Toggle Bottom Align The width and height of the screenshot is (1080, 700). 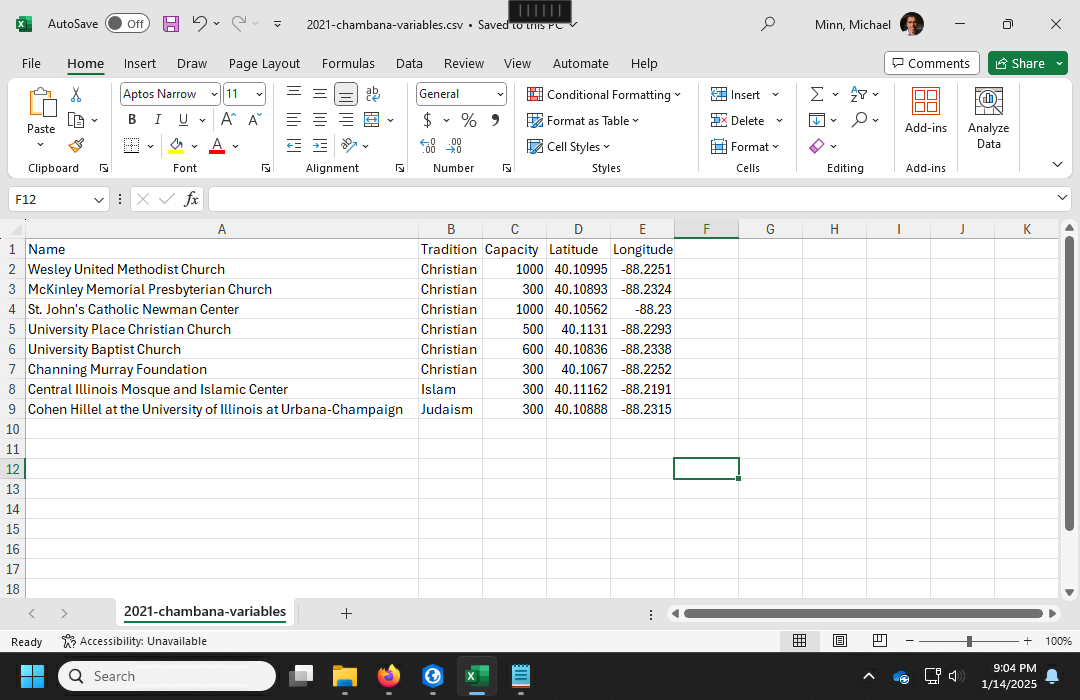click(346, 94)
